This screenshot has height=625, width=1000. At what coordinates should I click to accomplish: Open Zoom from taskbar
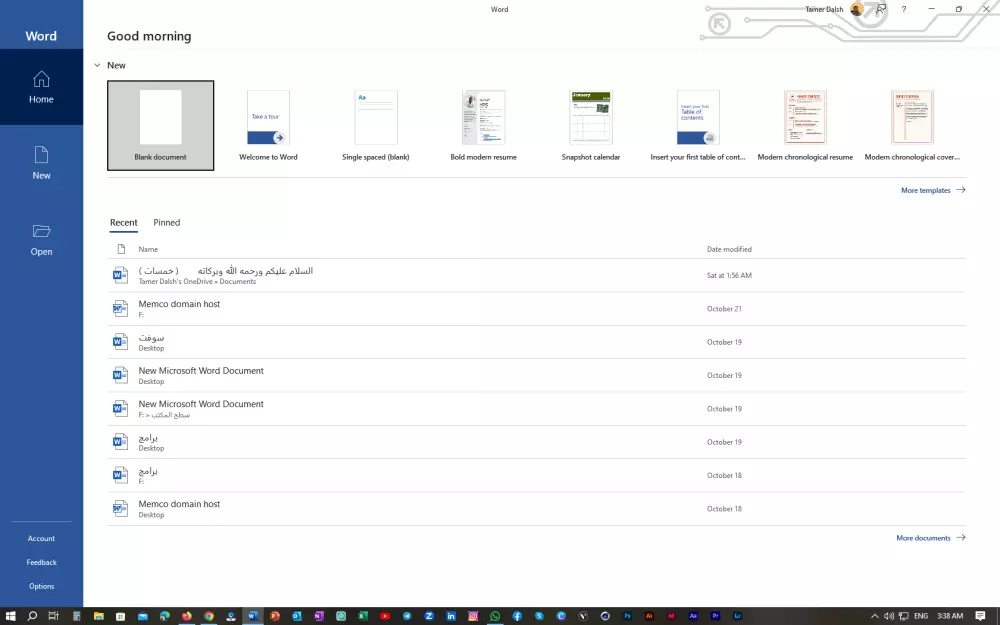[x=429, y=616]
